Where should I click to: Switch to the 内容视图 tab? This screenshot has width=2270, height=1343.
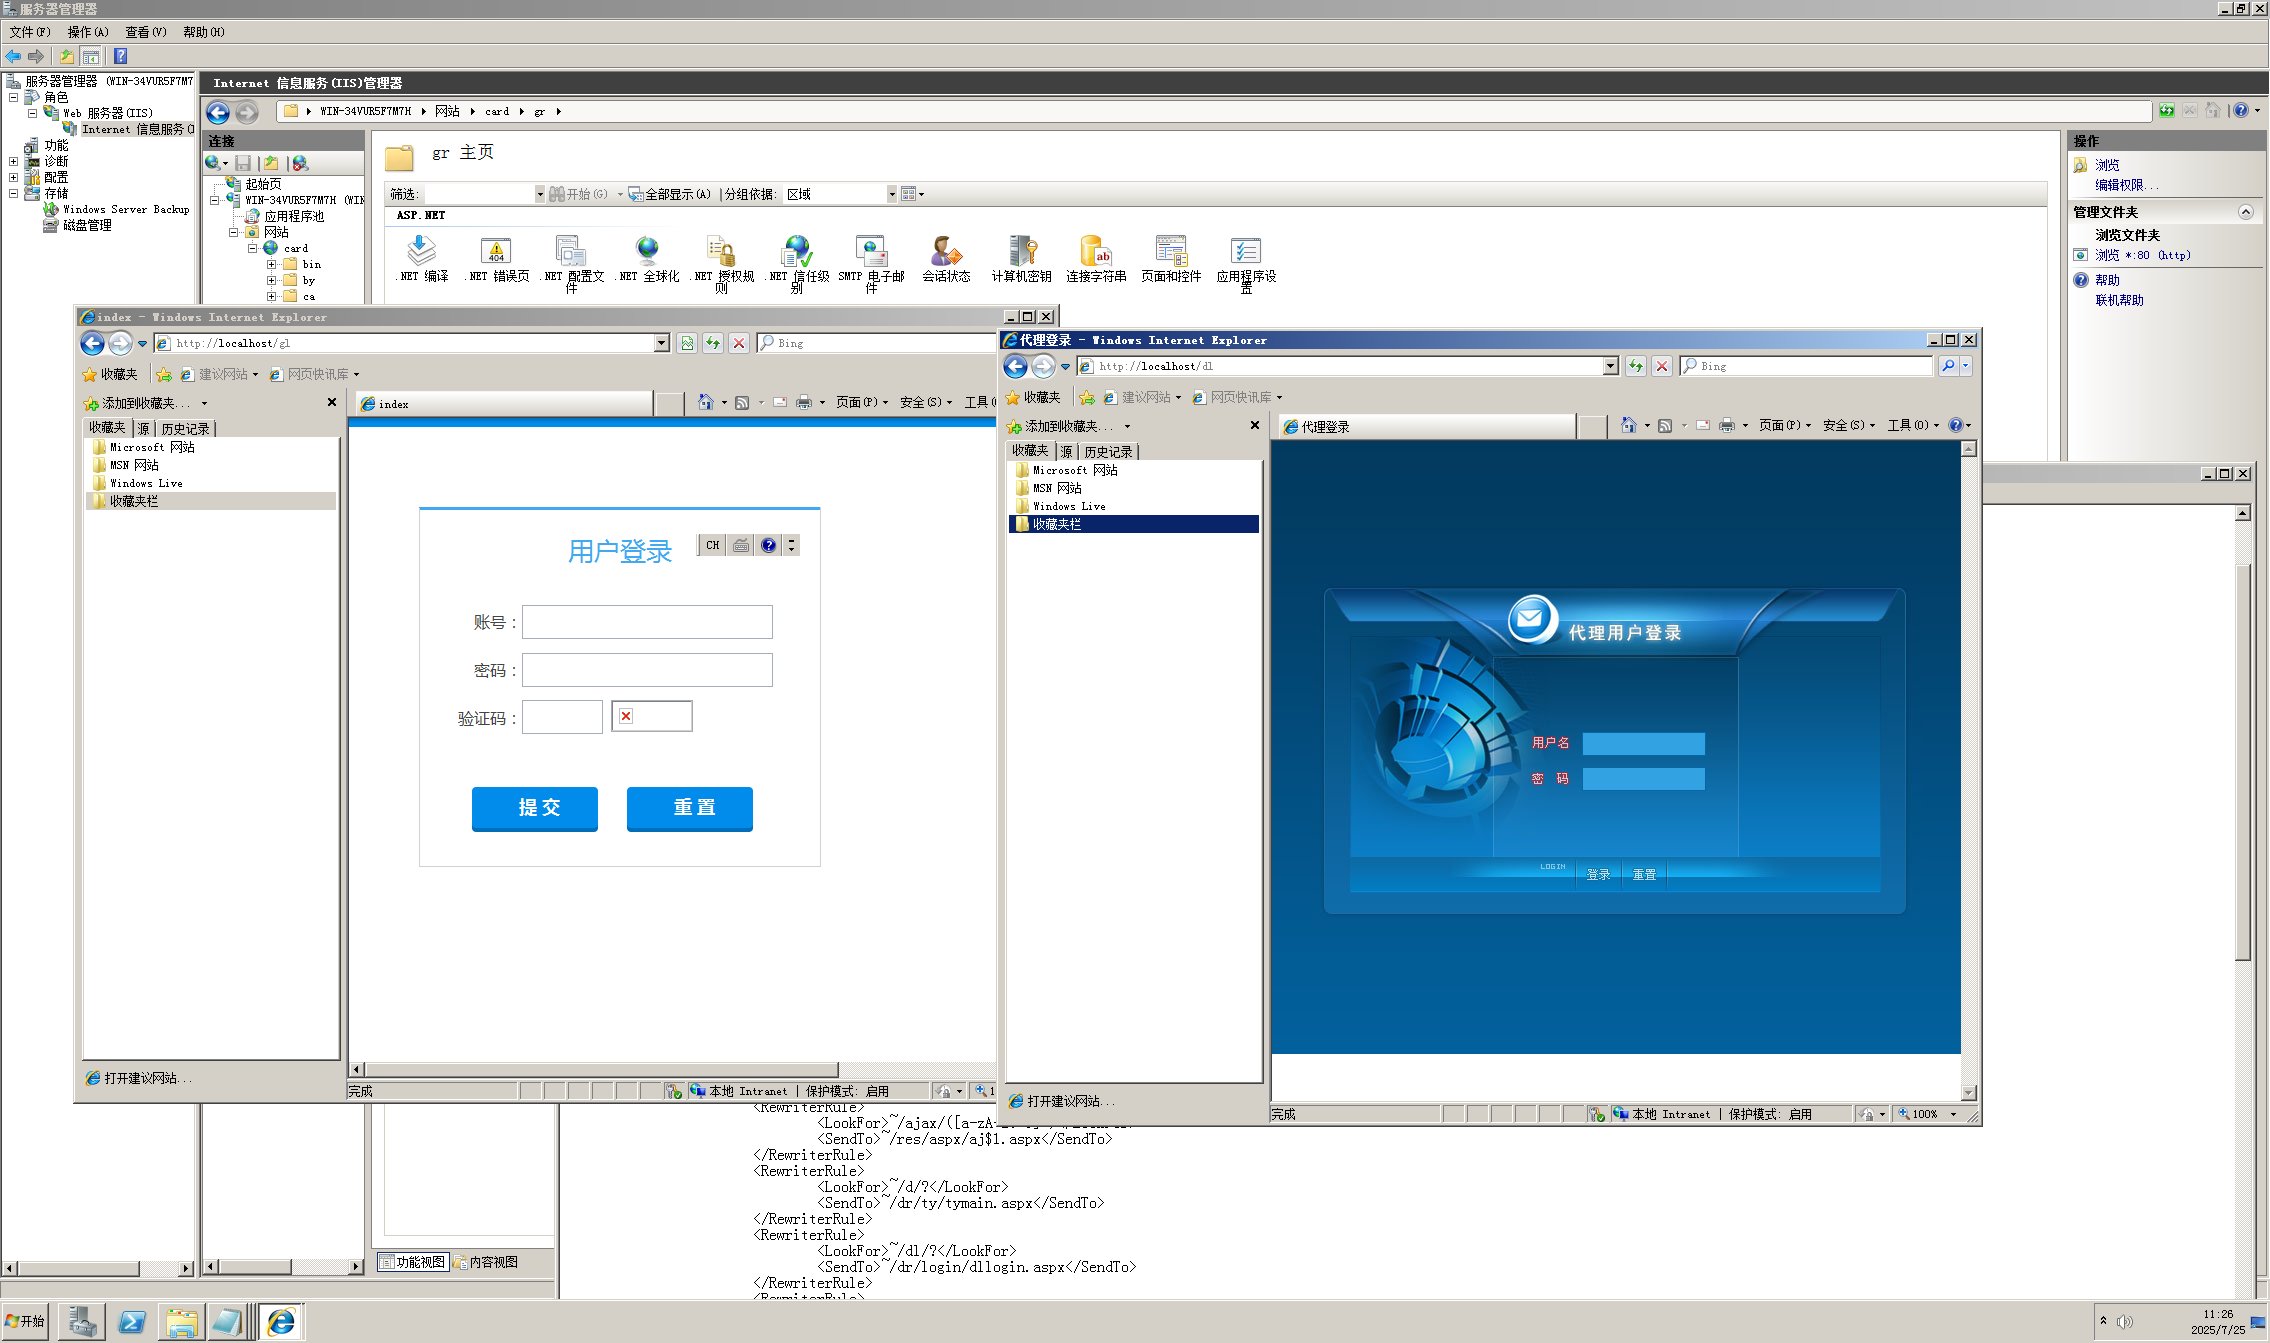click(486, 1262)
